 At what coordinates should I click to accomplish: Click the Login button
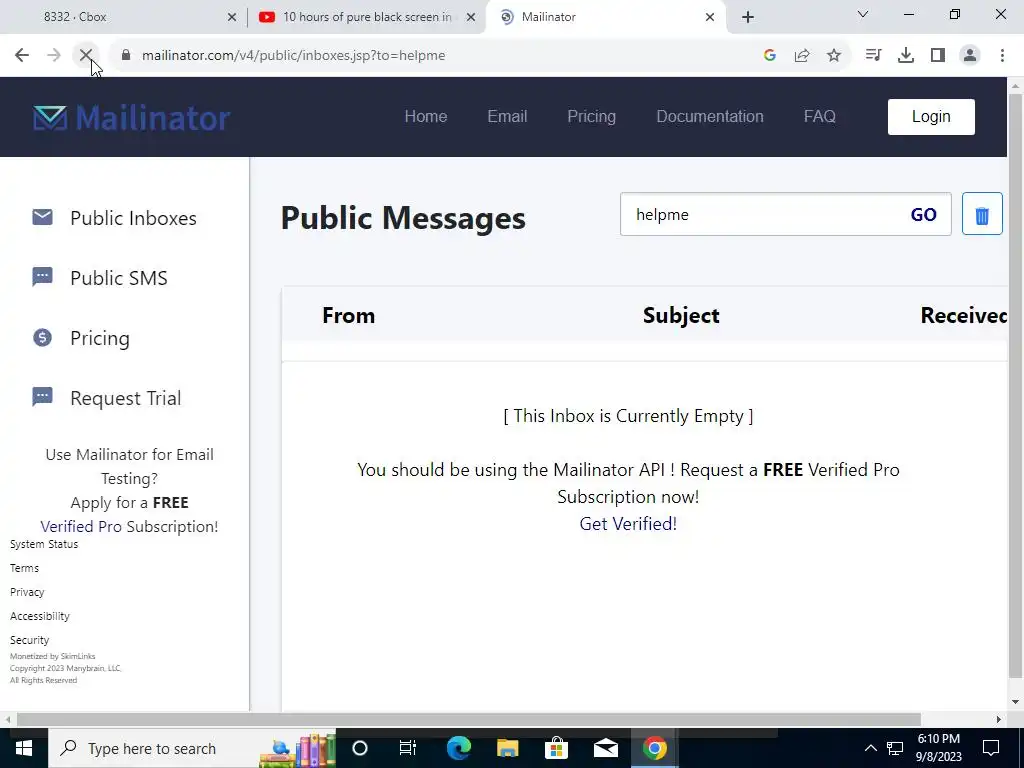[x=931, y=117]
